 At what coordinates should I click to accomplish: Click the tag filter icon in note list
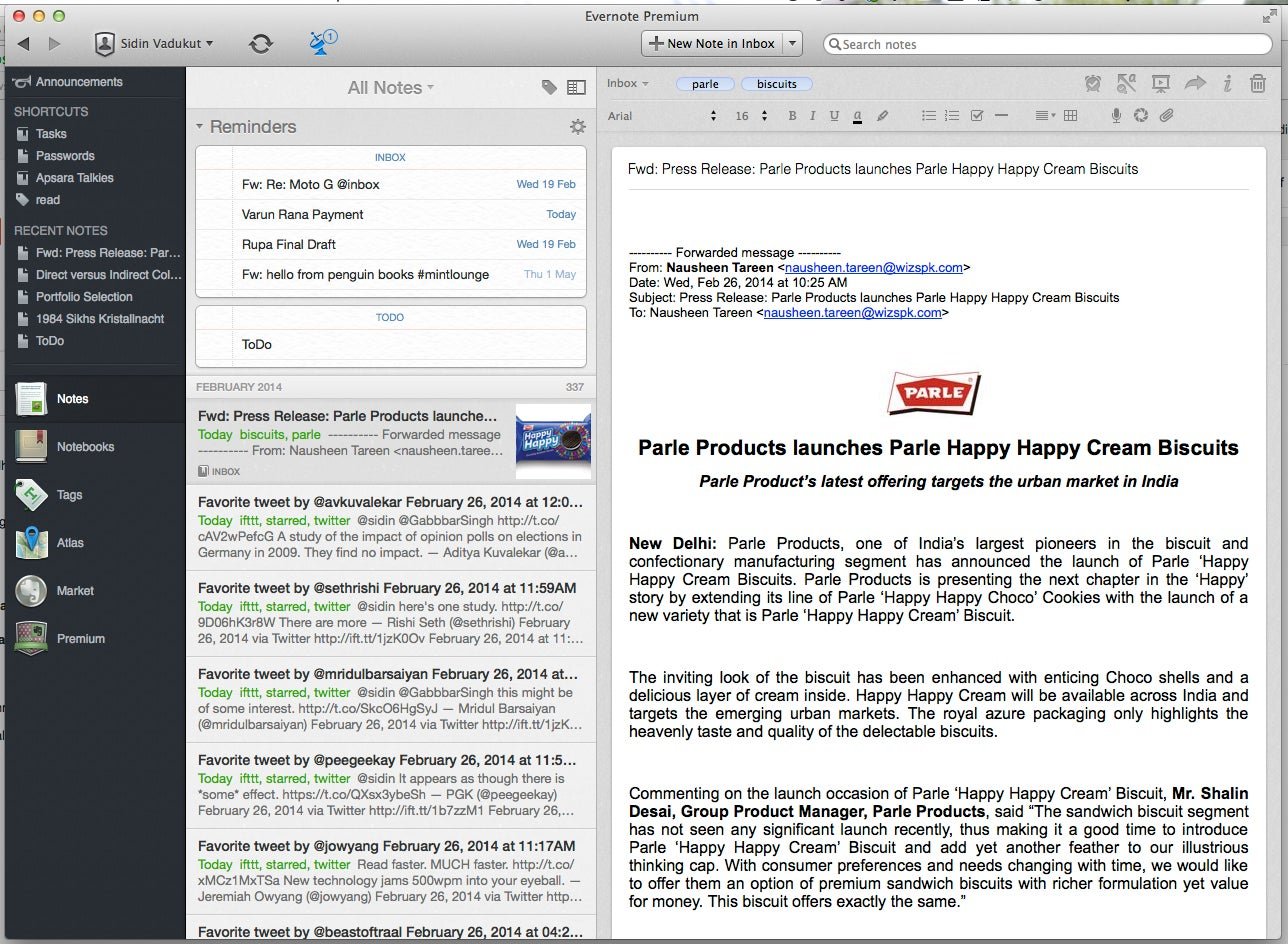click(x=549, y=87)
